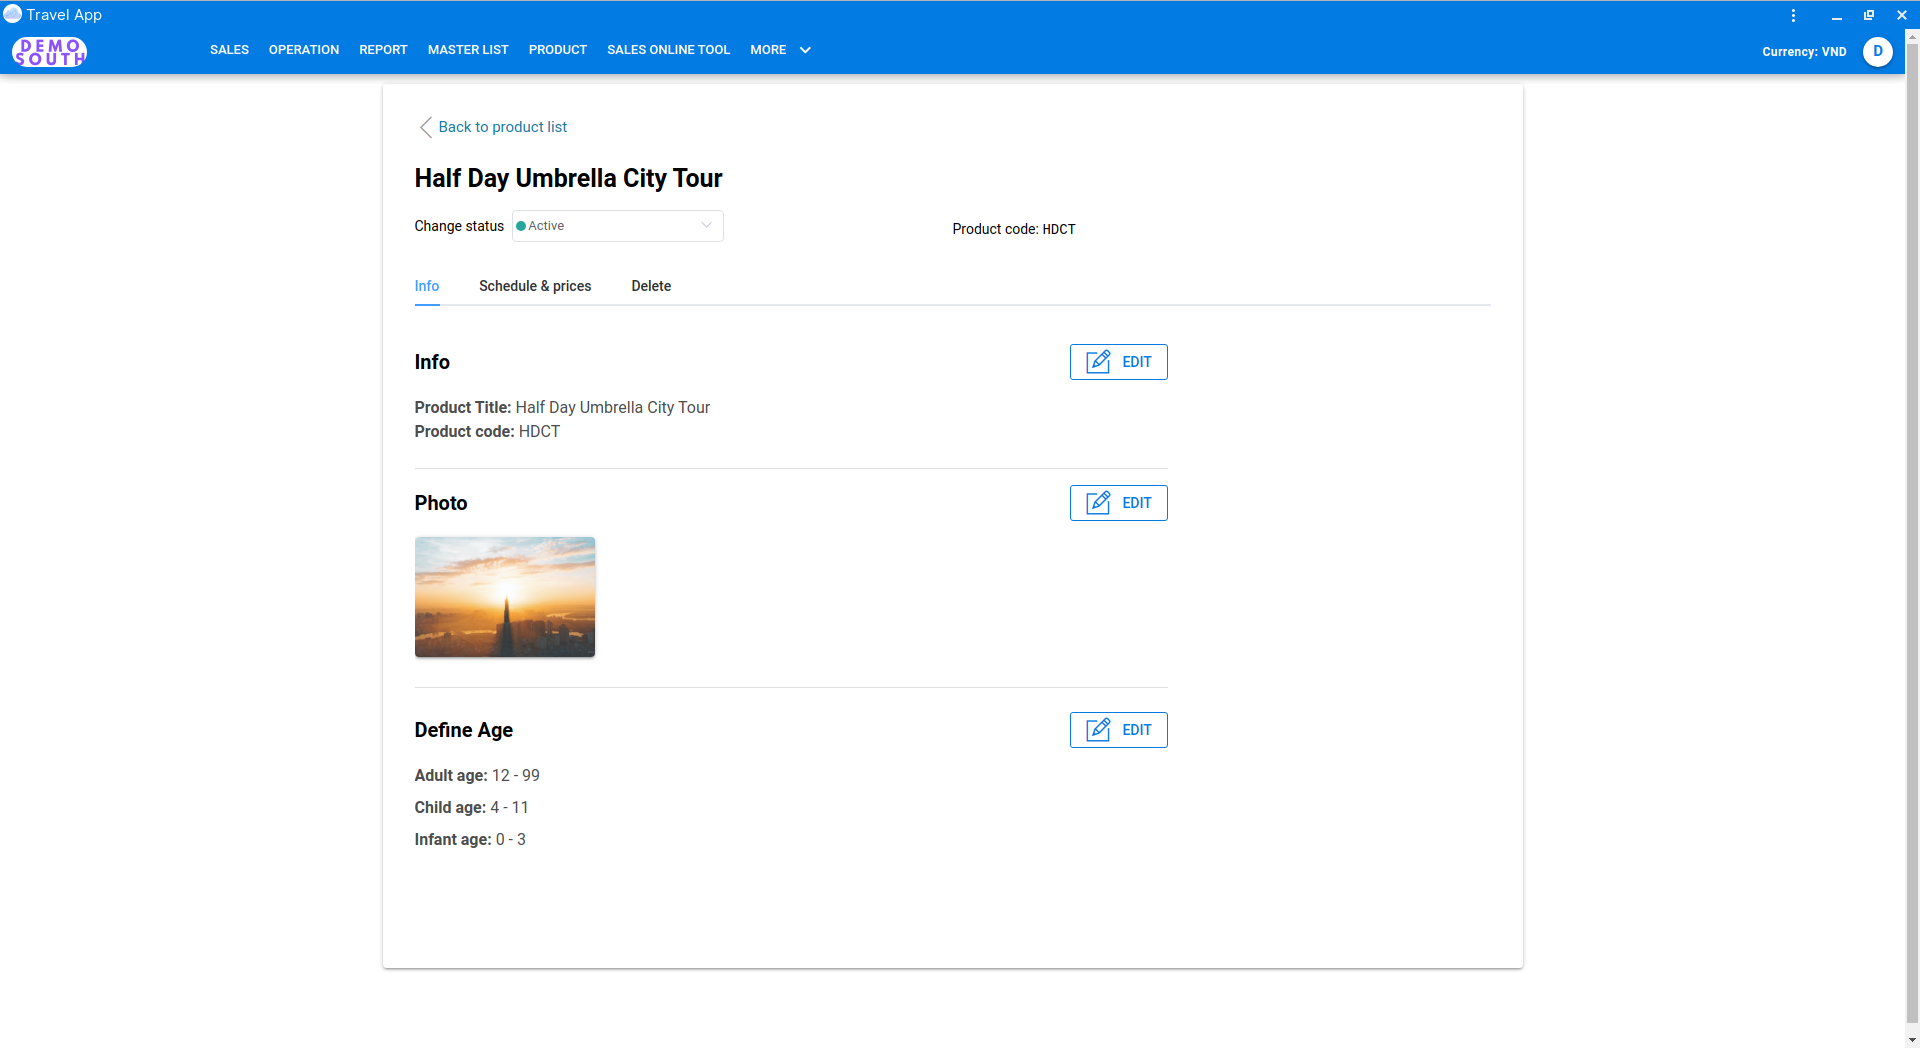The height and width of the screenshot is (1048, 1920).
Task: Click the three-dot window menu icon
Action: pyautogui.click(x=1793, y=15)
